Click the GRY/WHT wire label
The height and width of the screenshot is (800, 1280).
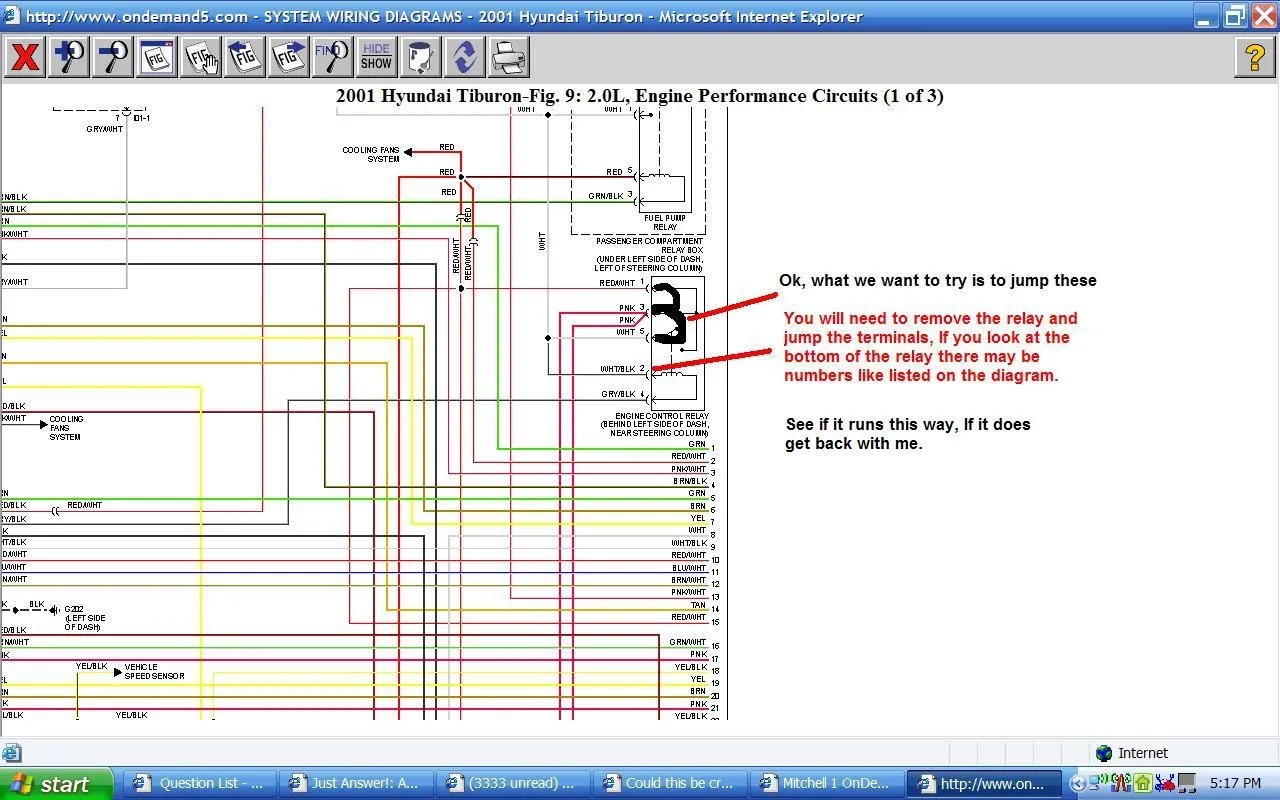pyautogui.click(x=104, y=129)
